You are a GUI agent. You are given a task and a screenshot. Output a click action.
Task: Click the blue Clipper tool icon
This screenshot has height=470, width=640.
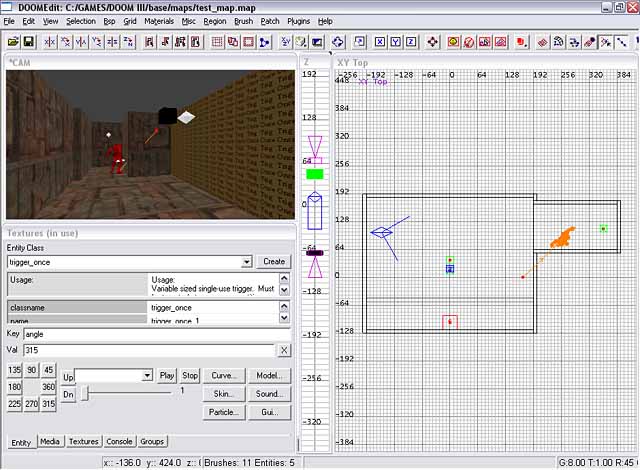(264, 42)
